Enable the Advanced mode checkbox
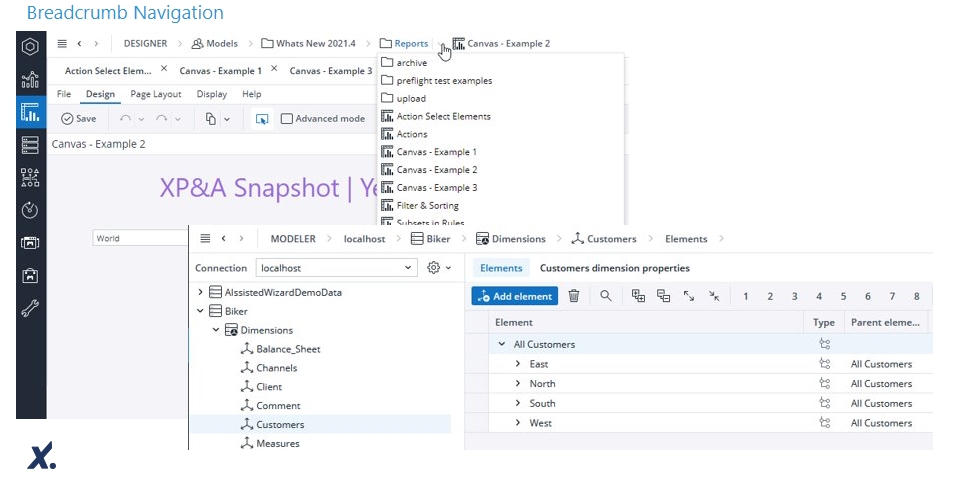 [x=287, y=118]
